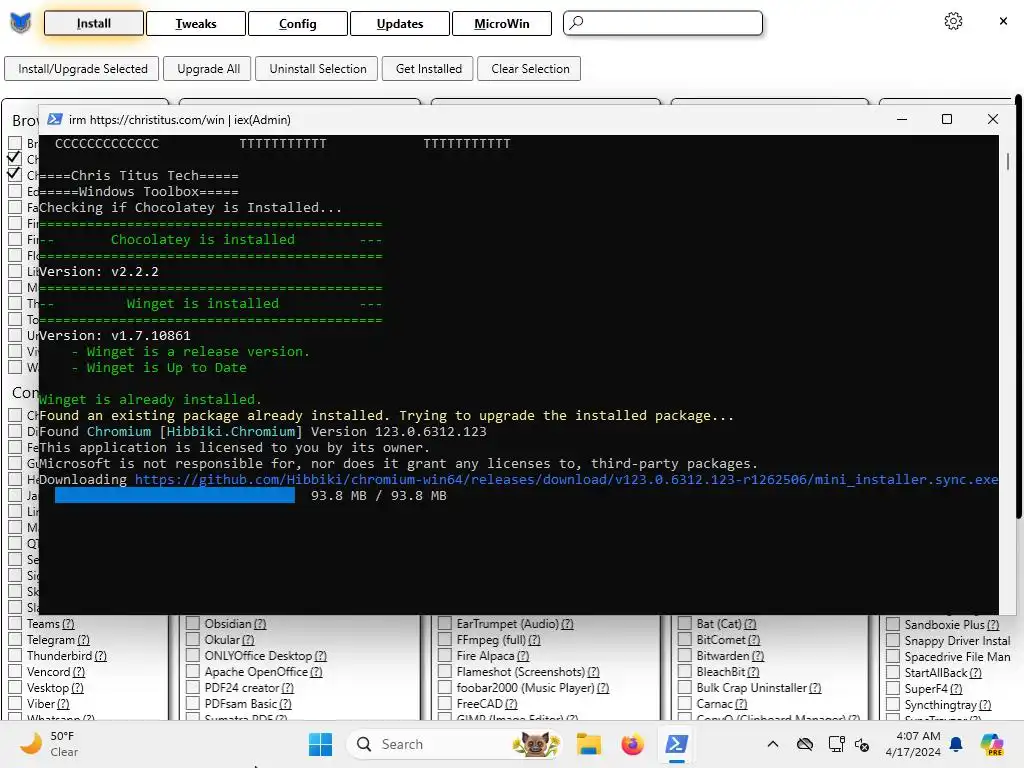Click the Clear Selection button
Screen dimensions: 1024x768
529,69
